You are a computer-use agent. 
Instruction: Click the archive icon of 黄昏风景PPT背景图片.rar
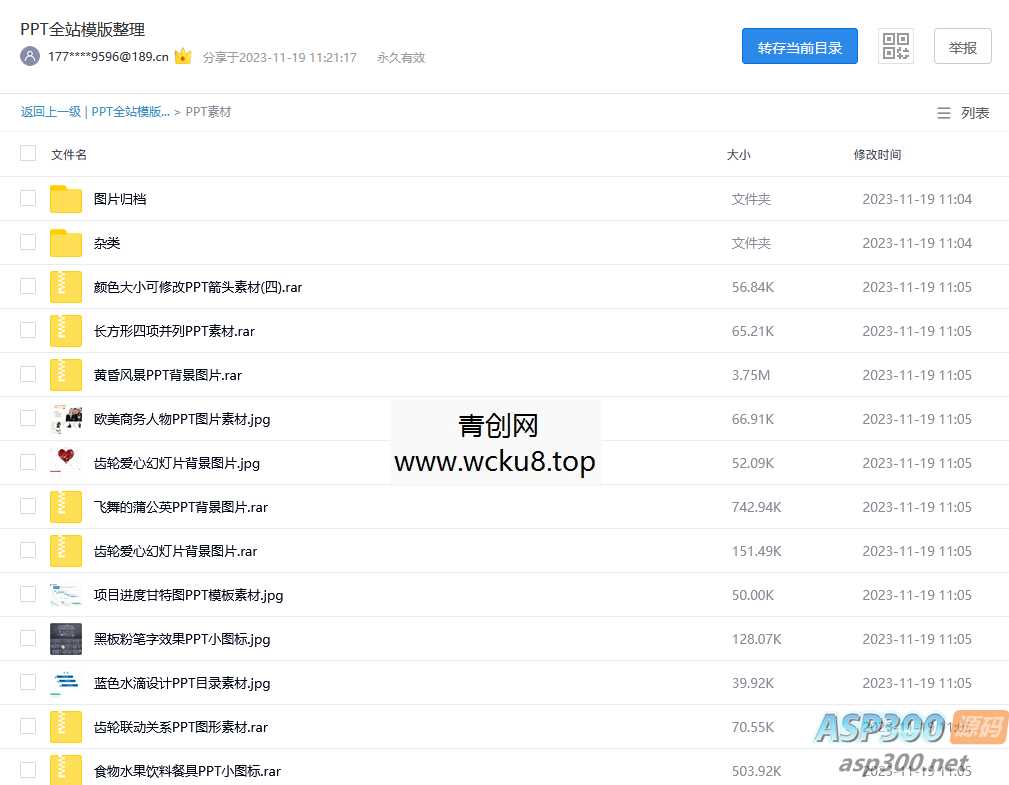65,374
